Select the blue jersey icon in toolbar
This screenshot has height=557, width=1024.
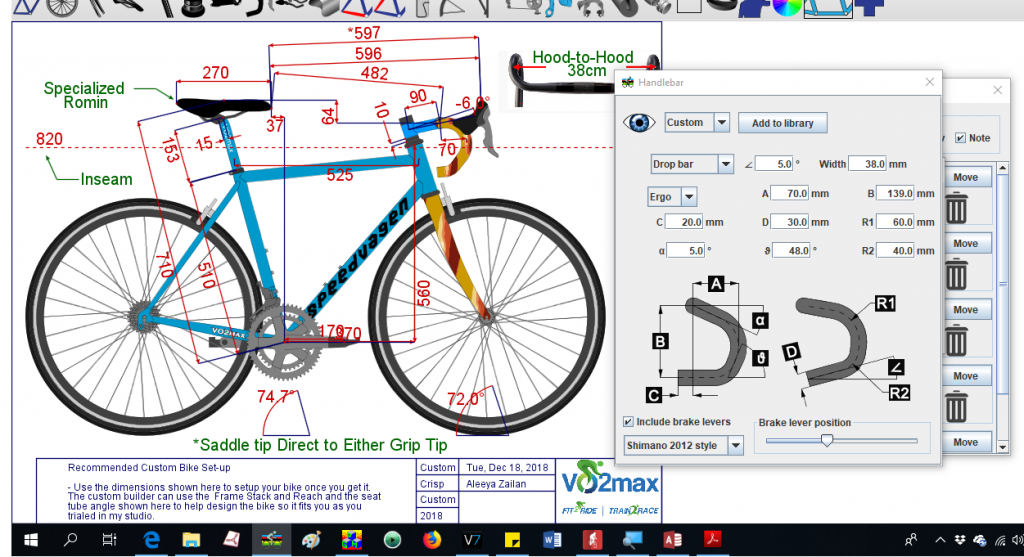(x=755, y=8)
